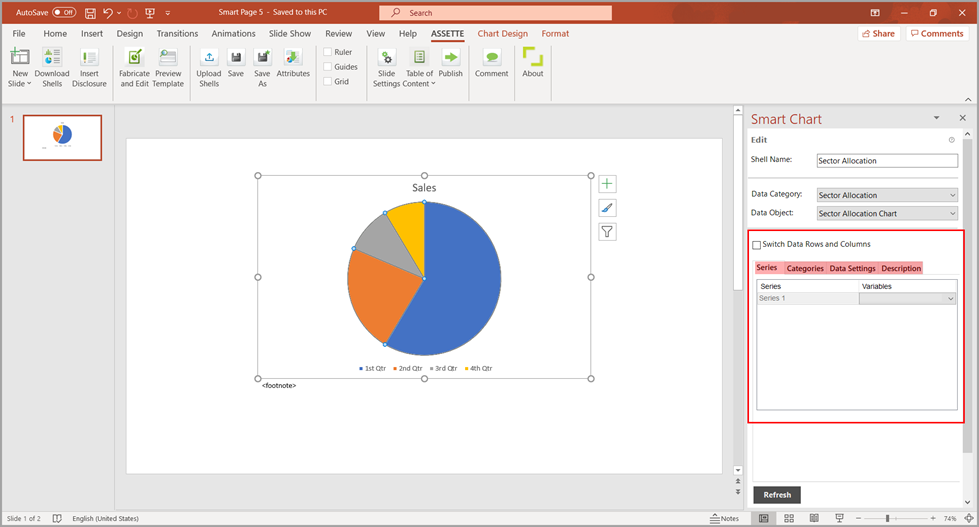Click the ASSETTE Save icon
The height and width of the screenshot is (527, 979).
pyautogui.click(x=236, y=57)
